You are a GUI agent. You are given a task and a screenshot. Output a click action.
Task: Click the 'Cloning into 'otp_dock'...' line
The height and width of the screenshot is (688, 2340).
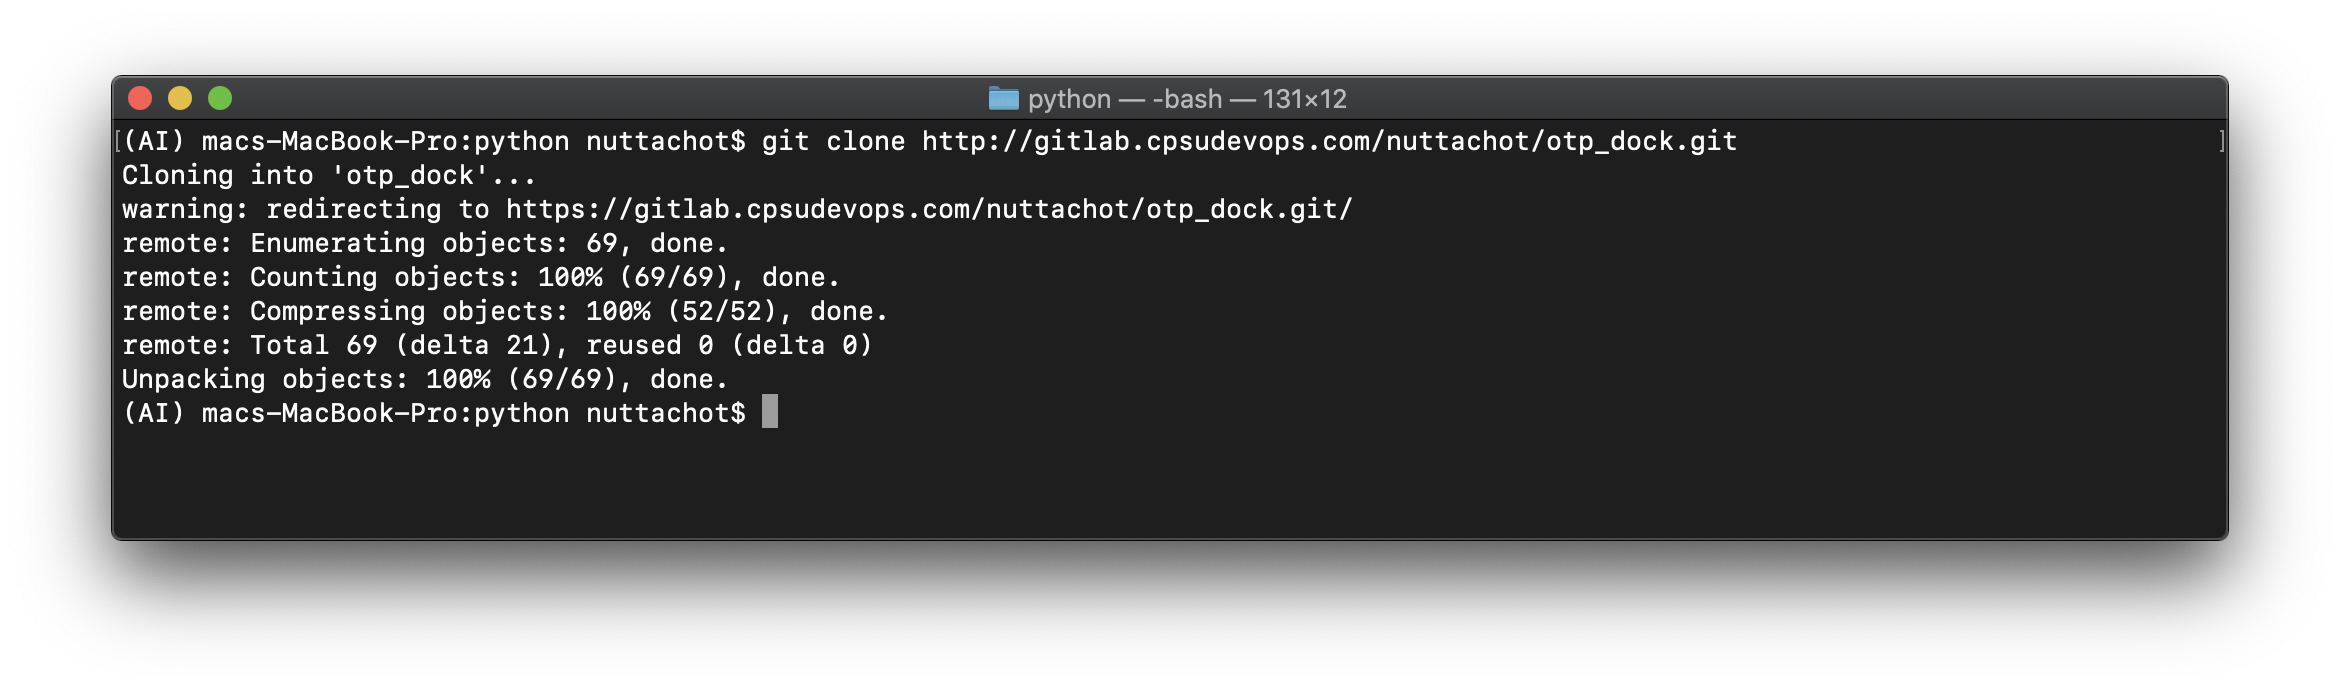[x=329, y=175]
